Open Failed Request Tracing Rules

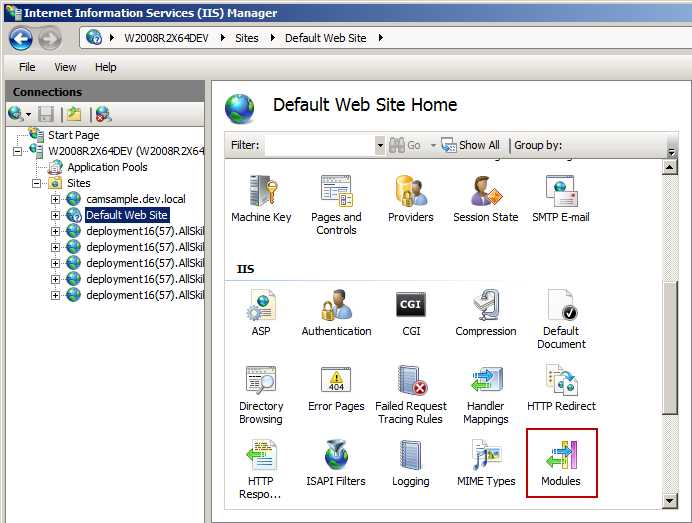(x=411, y=395)
